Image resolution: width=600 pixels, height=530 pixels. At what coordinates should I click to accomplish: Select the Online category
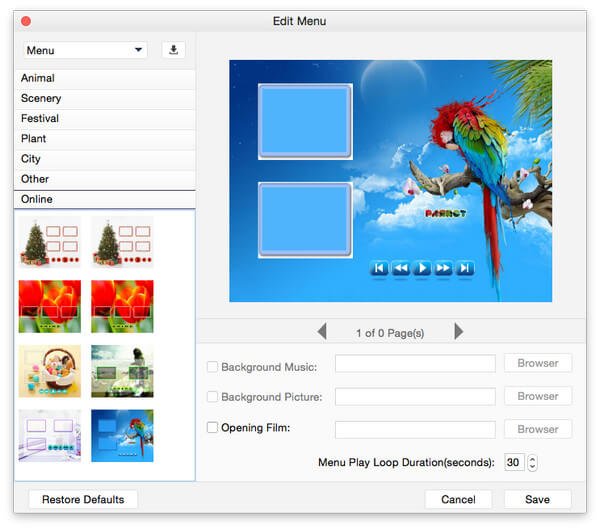(104, 199)
